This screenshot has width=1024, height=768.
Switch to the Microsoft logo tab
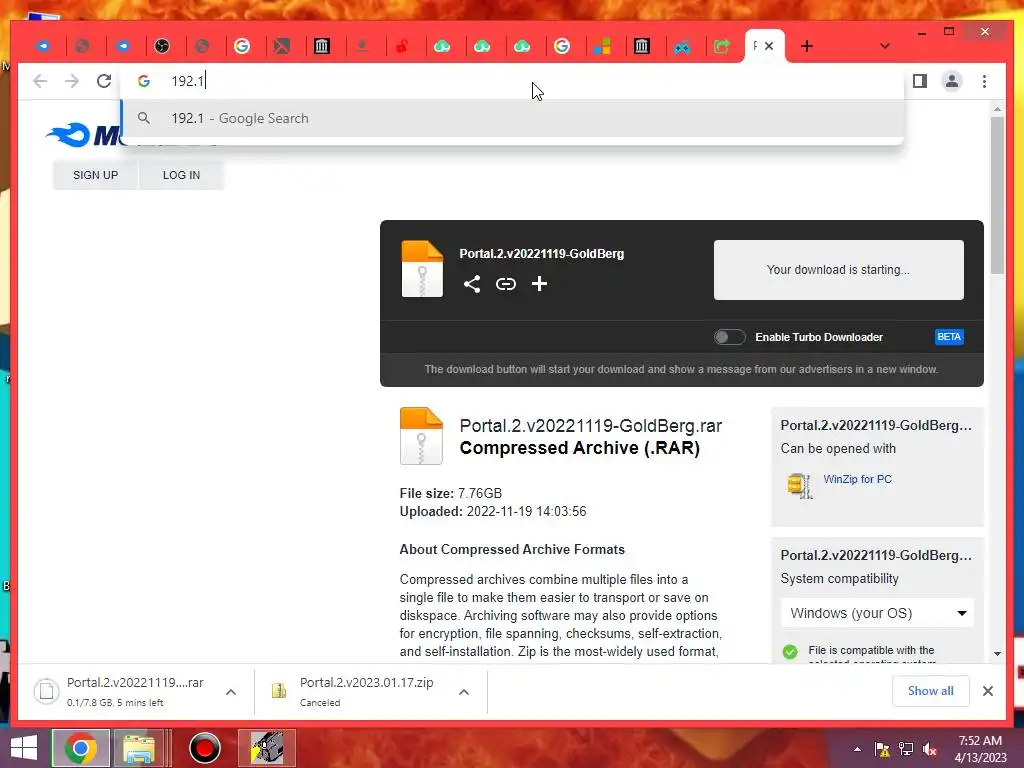[x=601, y=46]
